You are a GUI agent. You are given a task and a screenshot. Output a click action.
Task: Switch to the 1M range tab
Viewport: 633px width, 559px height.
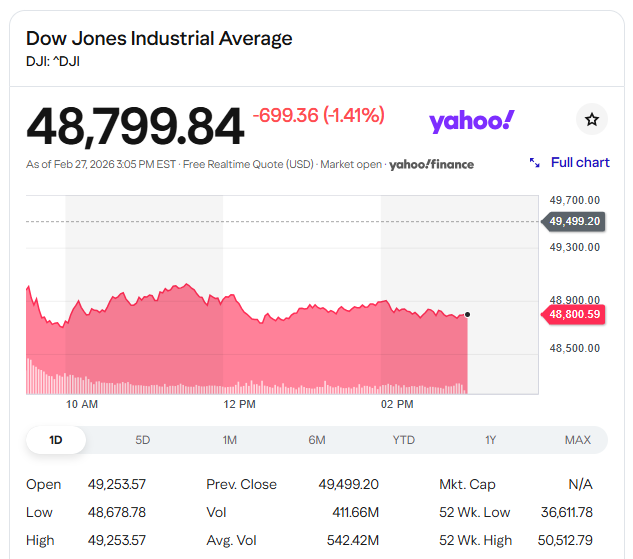[x=230, y=440]
